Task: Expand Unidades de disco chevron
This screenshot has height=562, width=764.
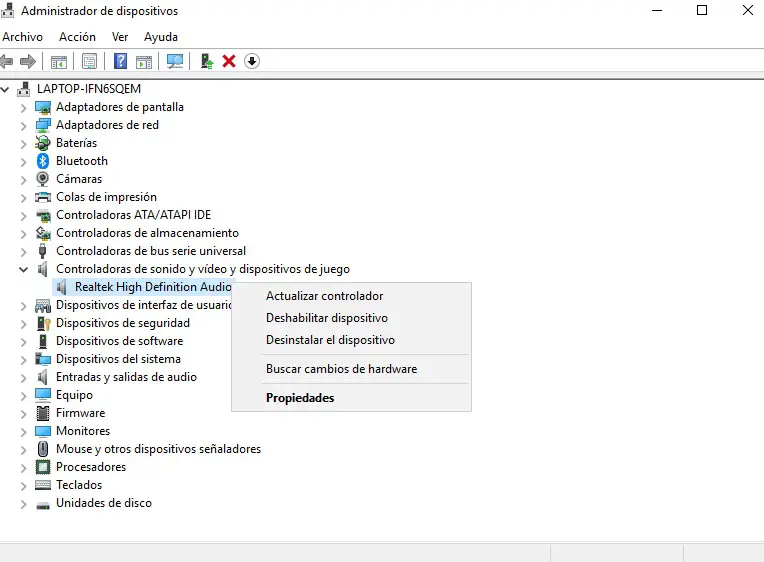Action: [23, 504]
